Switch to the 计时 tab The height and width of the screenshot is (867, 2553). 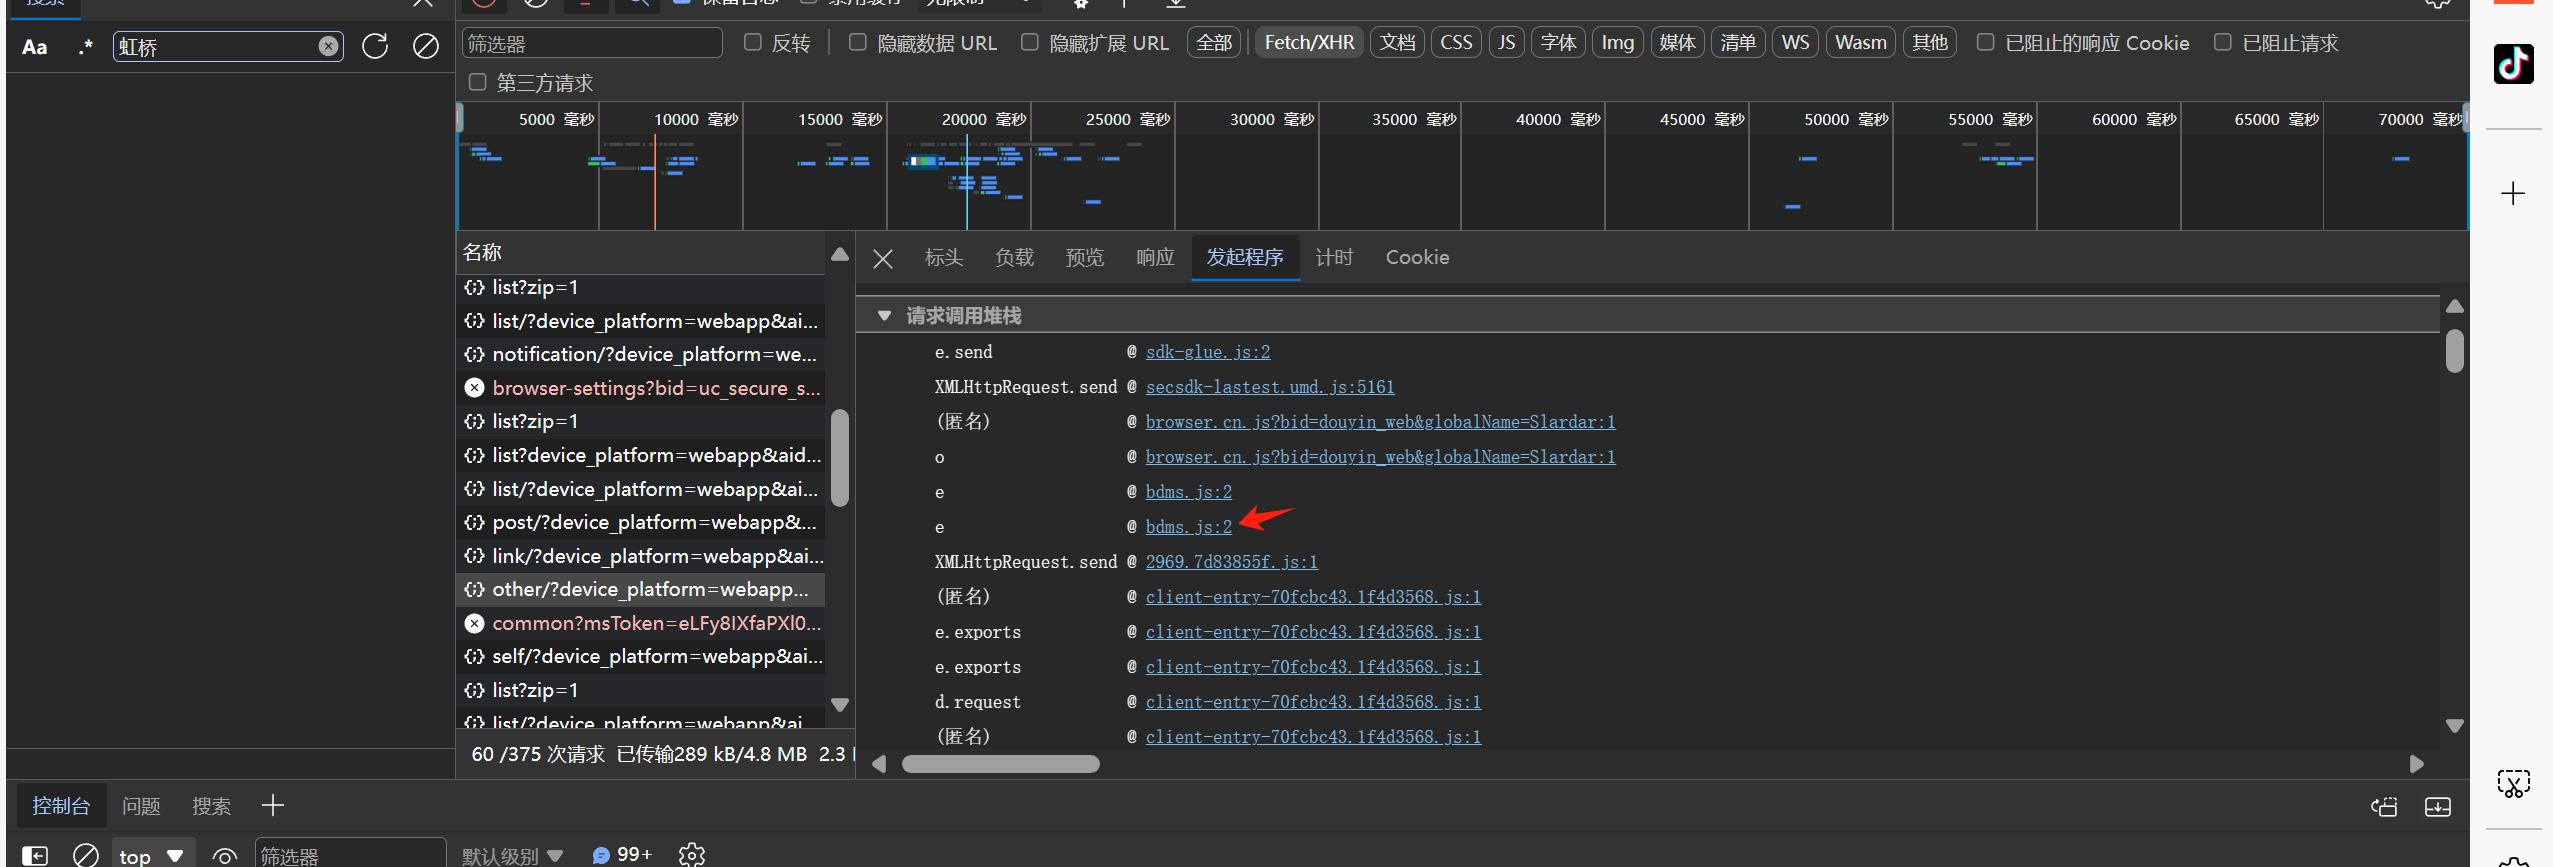click(x=1334, y=257)
